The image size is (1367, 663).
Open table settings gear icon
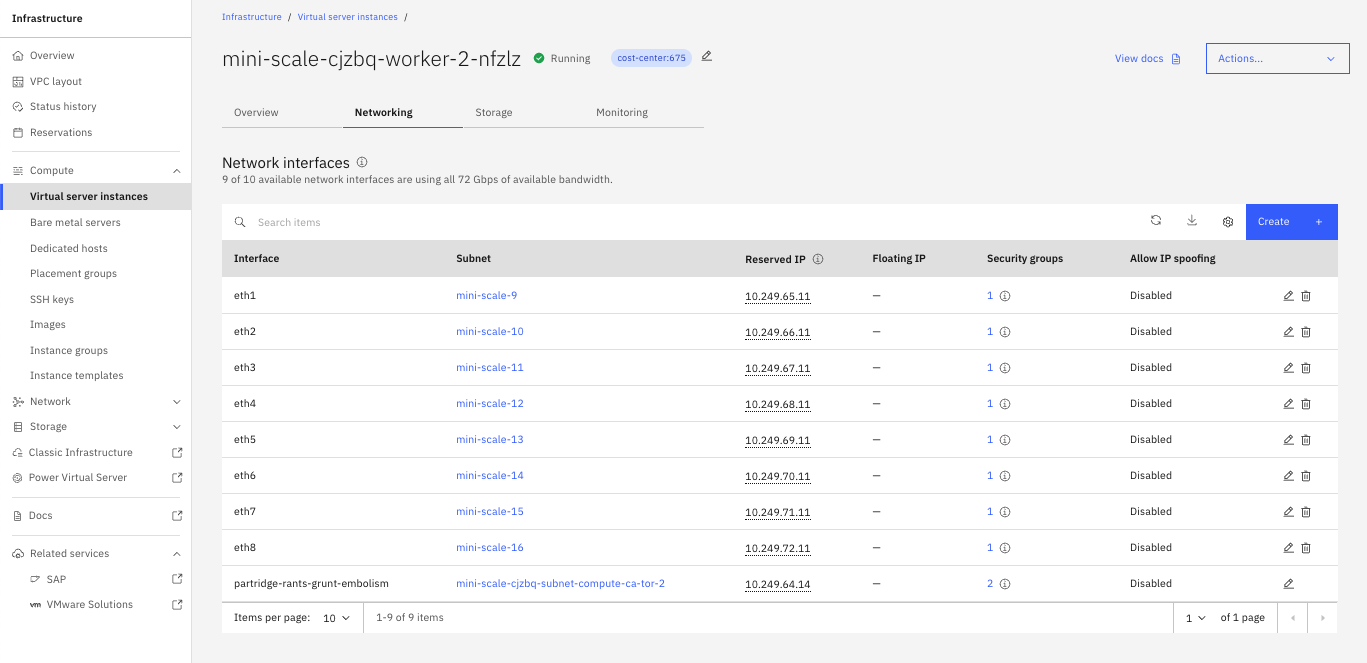[1228, 222]
